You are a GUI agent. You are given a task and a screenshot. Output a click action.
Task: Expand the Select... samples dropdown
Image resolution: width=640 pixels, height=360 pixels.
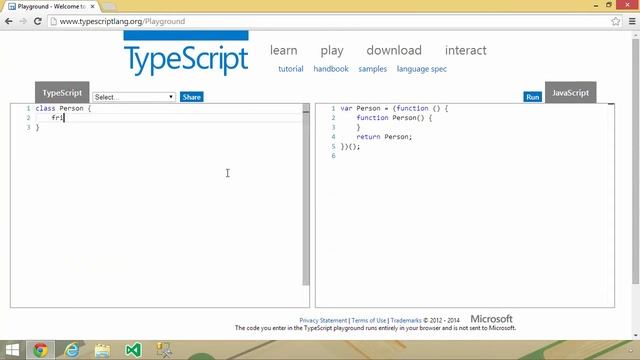(x=134, y=97)
